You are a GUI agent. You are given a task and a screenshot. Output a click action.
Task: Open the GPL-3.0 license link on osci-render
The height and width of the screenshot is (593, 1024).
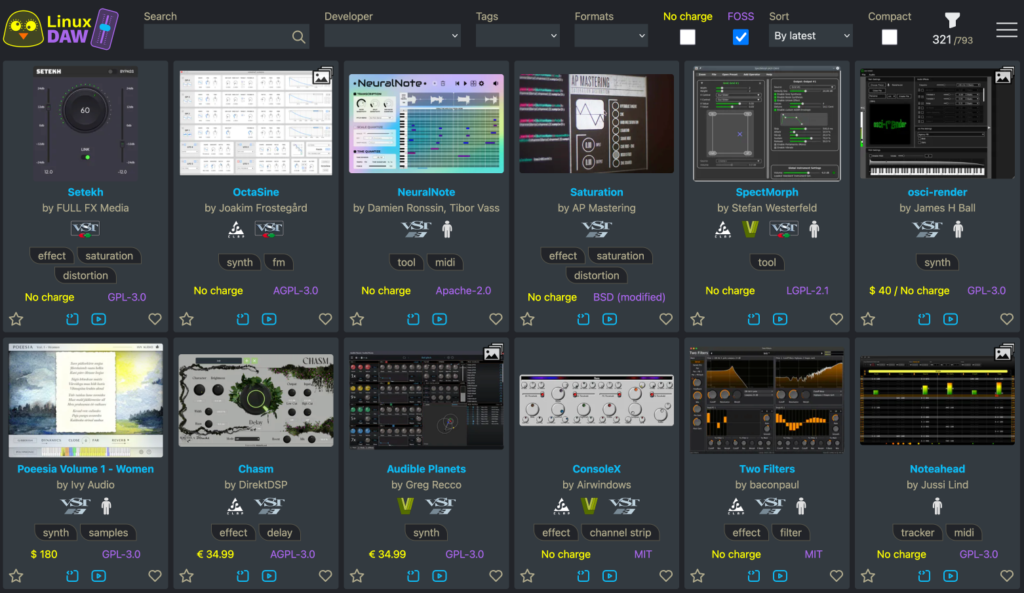[986, 291]
